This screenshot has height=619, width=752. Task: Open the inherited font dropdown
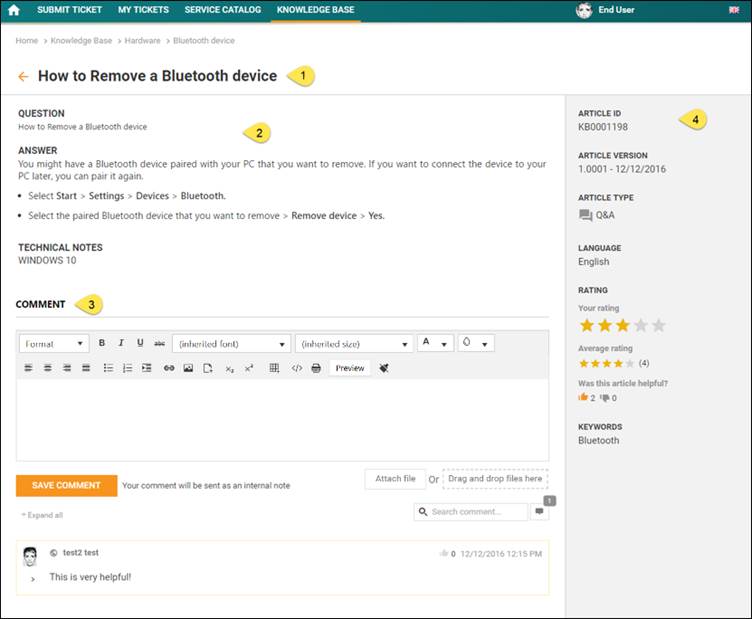coord(232,343)
